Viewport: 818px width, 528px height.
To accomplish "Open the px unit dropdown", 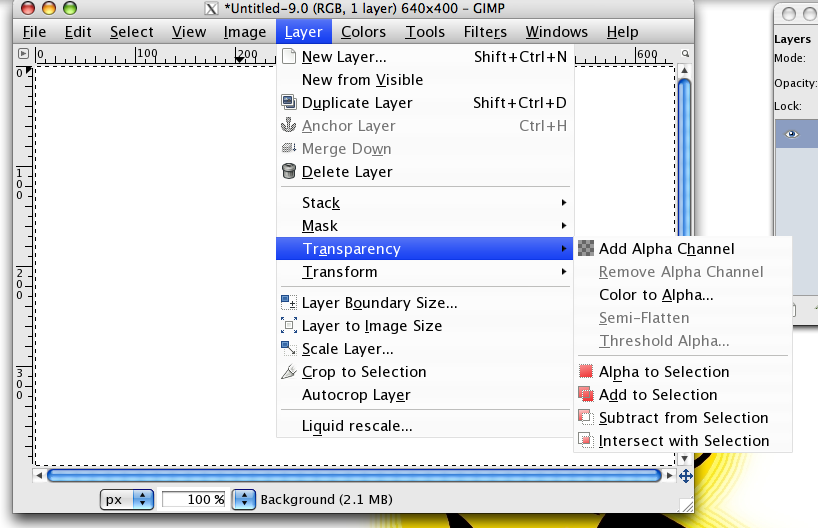I will tap(127, 499).
